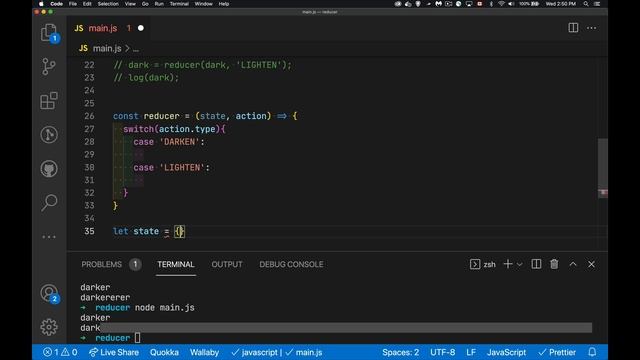Click the Wi-Fi menu bar icon
640x360 pixels.
click(x=501, y=4)
